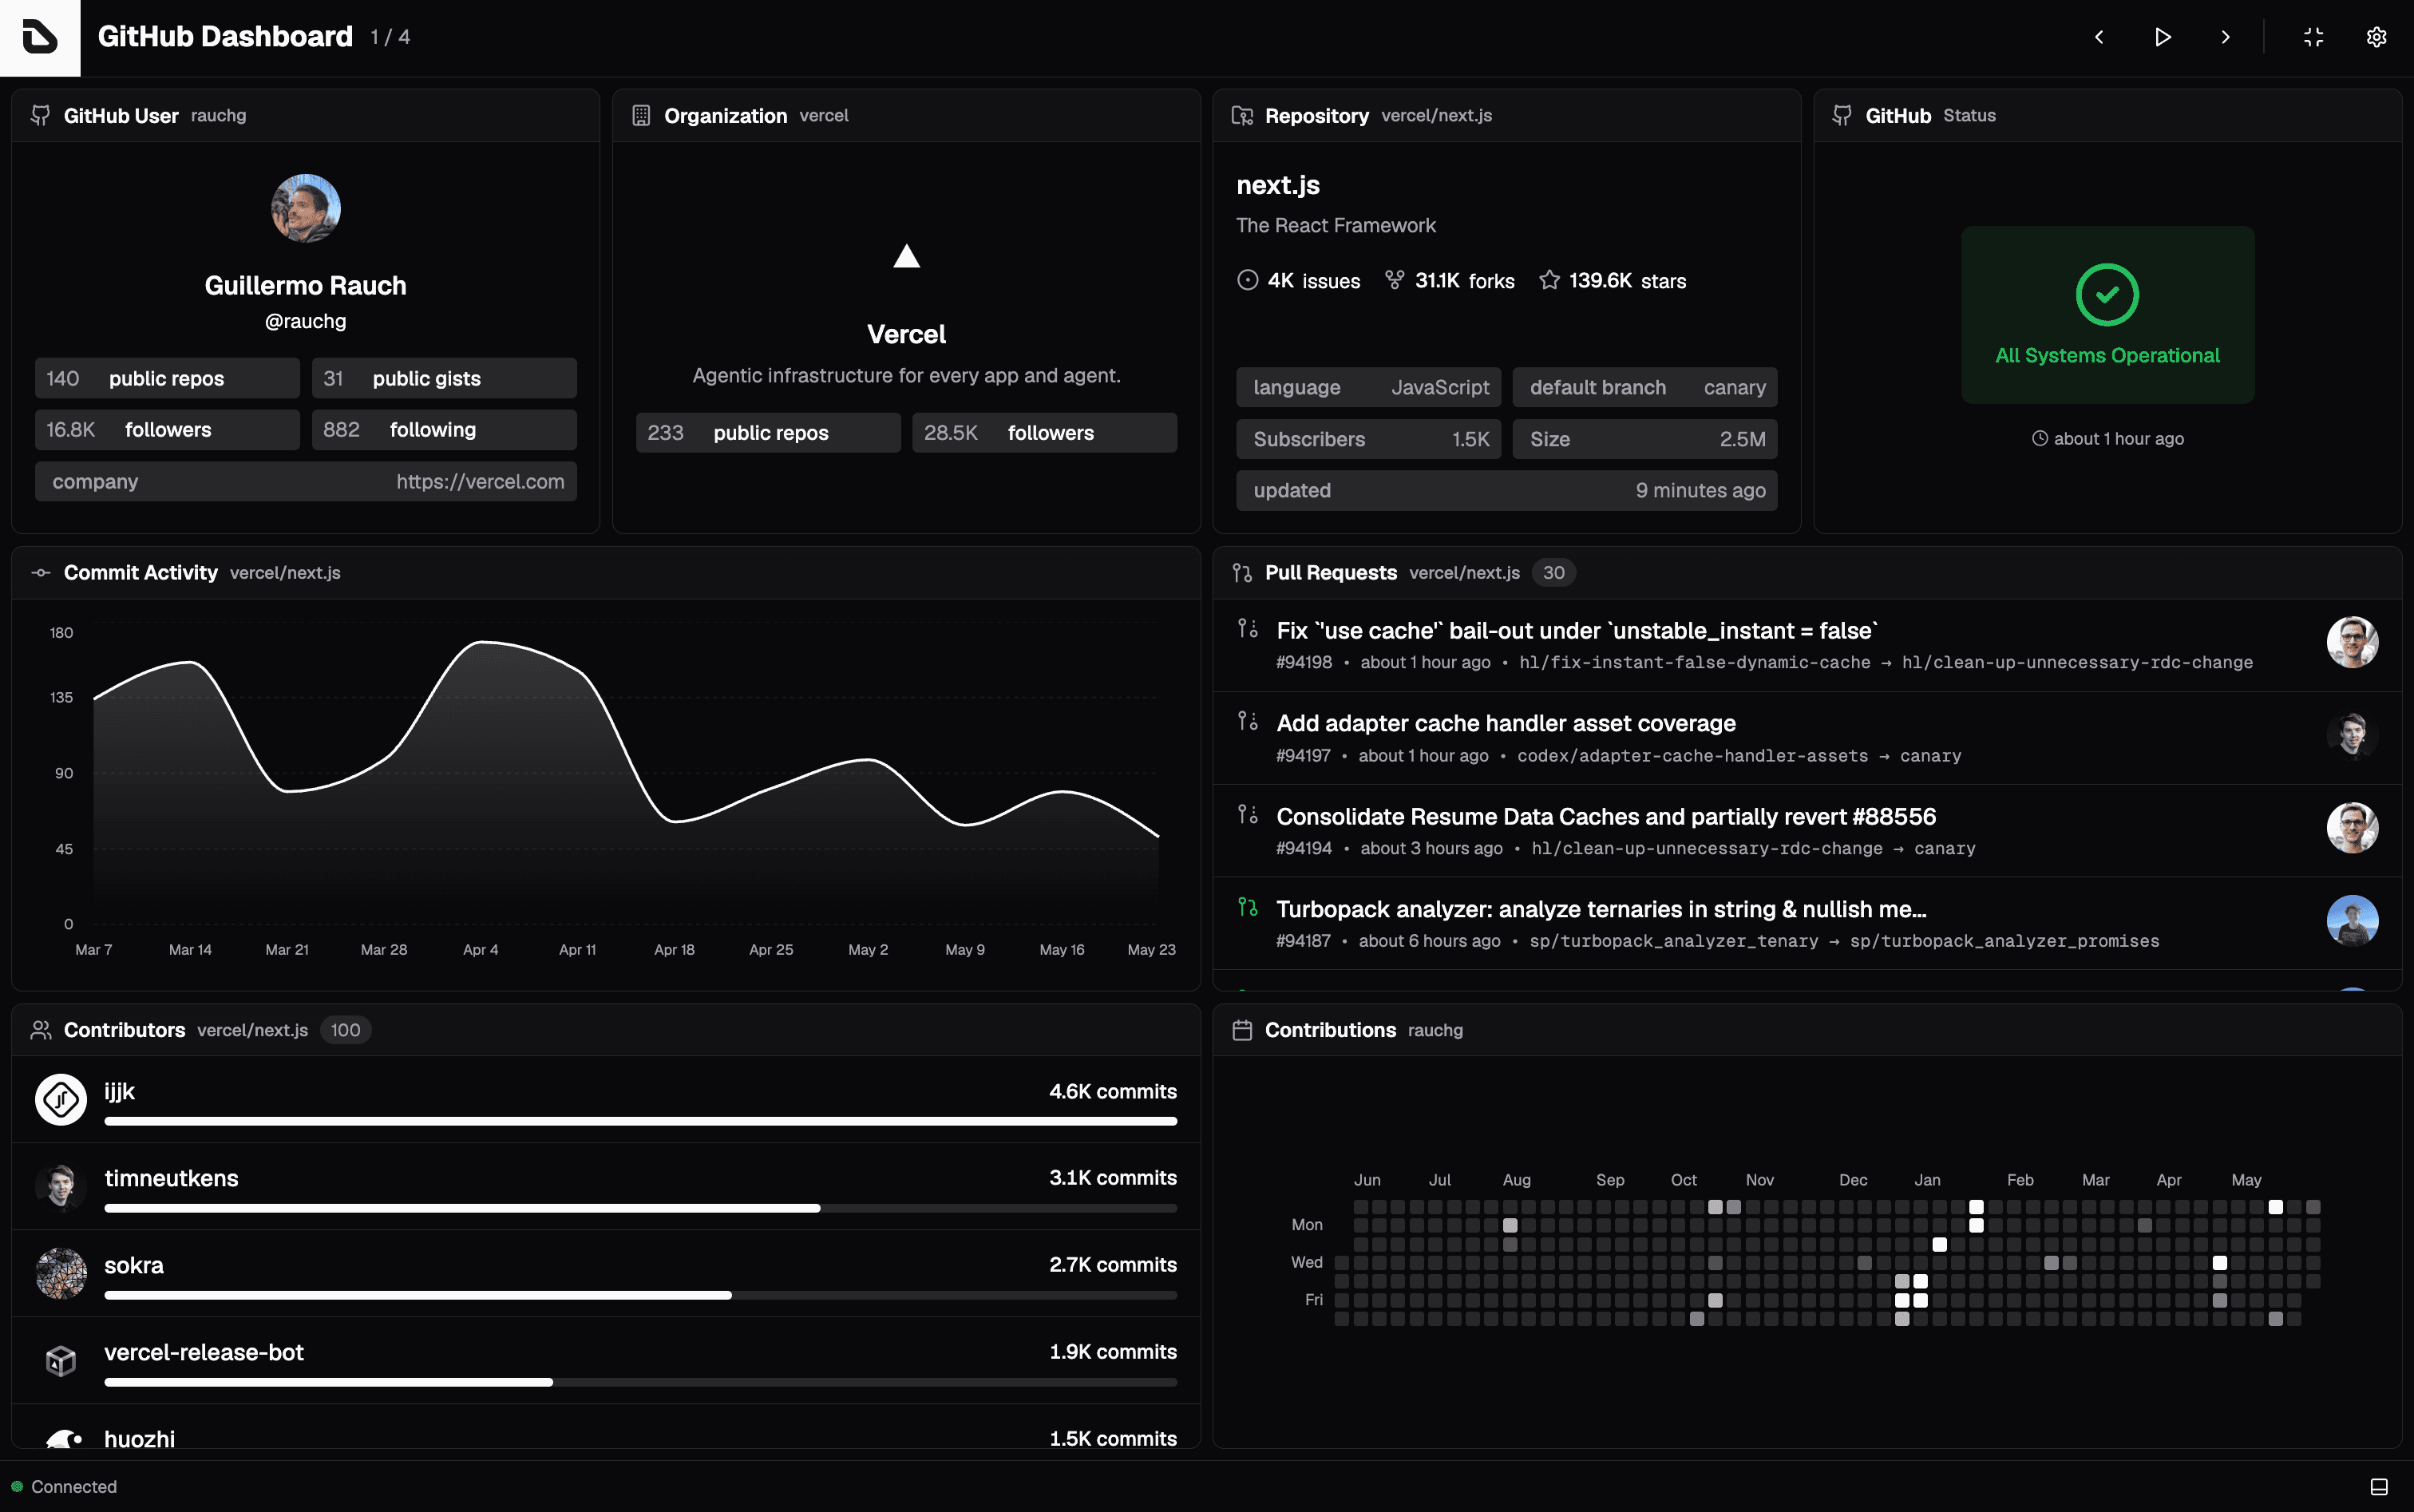Open the https://vercel.com company link
Image resolution: width=2414 pixels, height=1512 pixels.
coord(480,481)
